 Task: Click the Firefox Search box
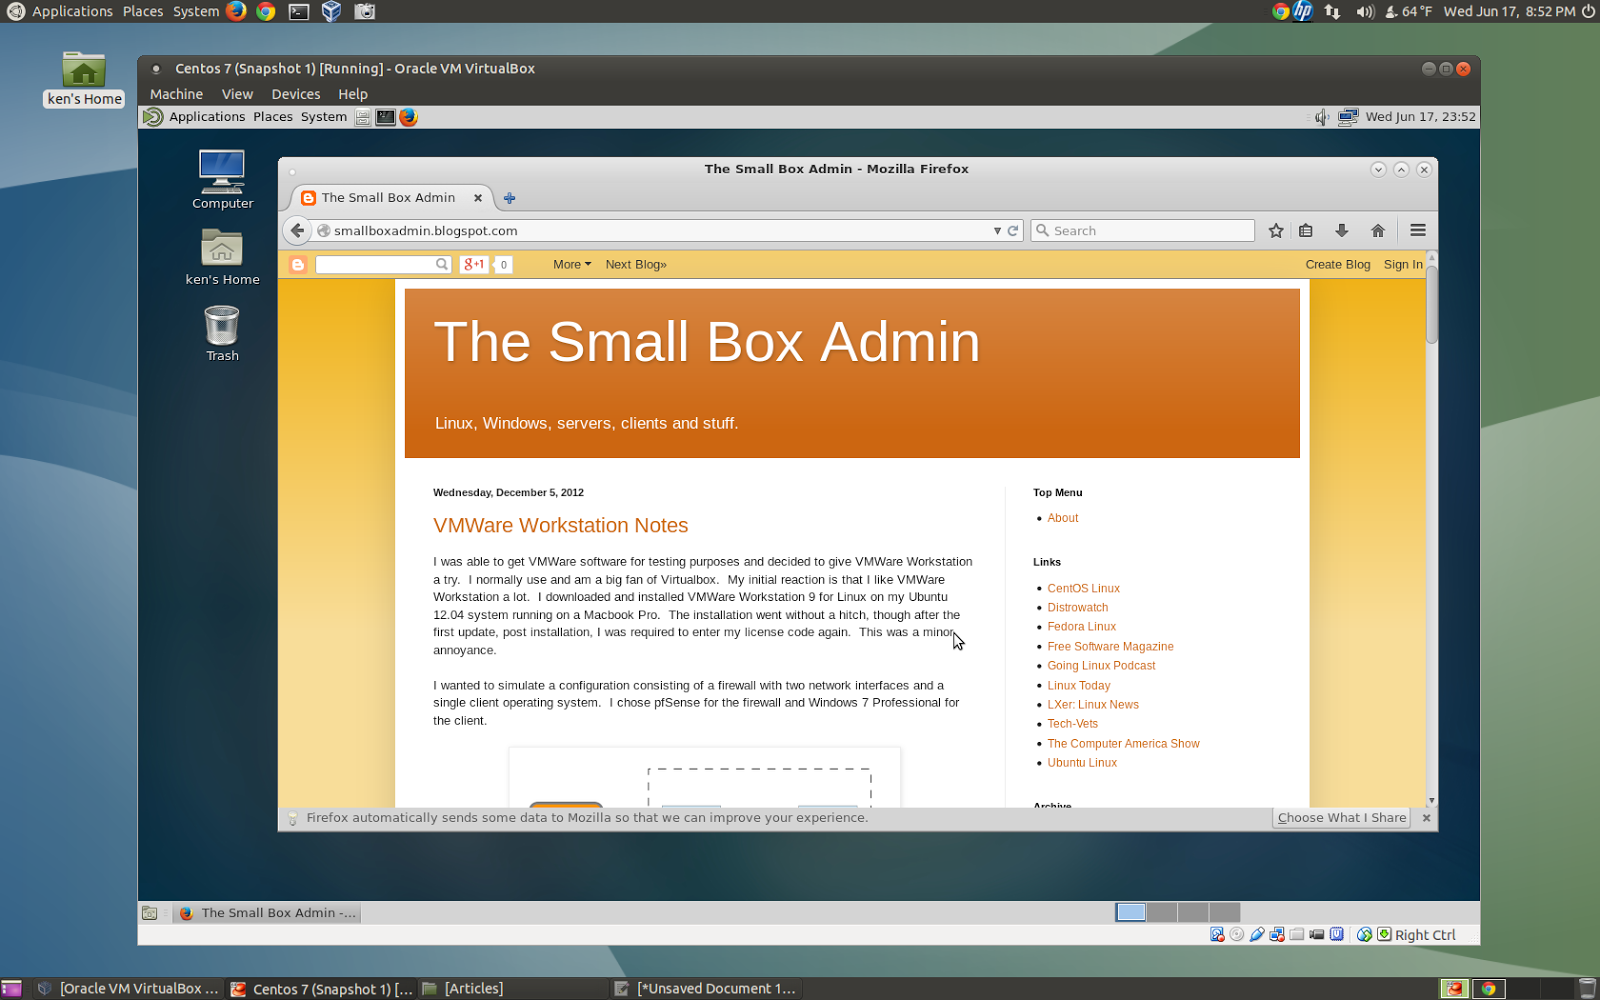pos(1143,231)
